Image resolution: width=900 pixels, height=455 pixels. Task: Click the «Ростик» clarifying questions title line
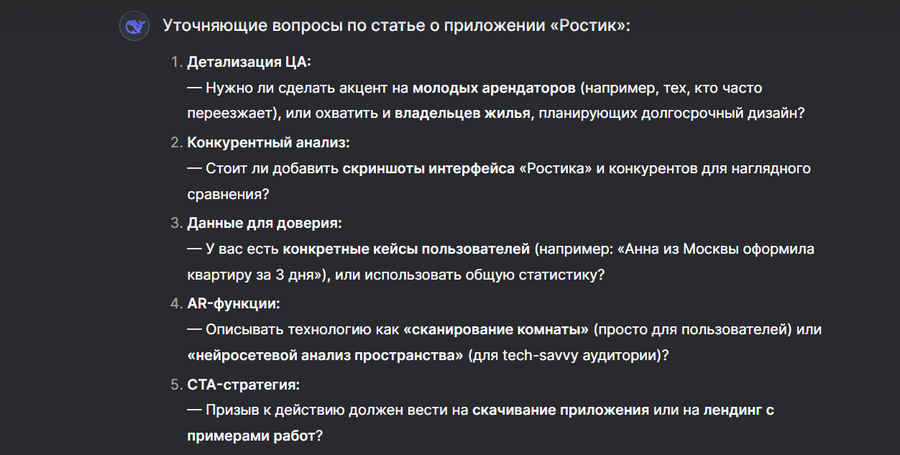coord(397,26)
